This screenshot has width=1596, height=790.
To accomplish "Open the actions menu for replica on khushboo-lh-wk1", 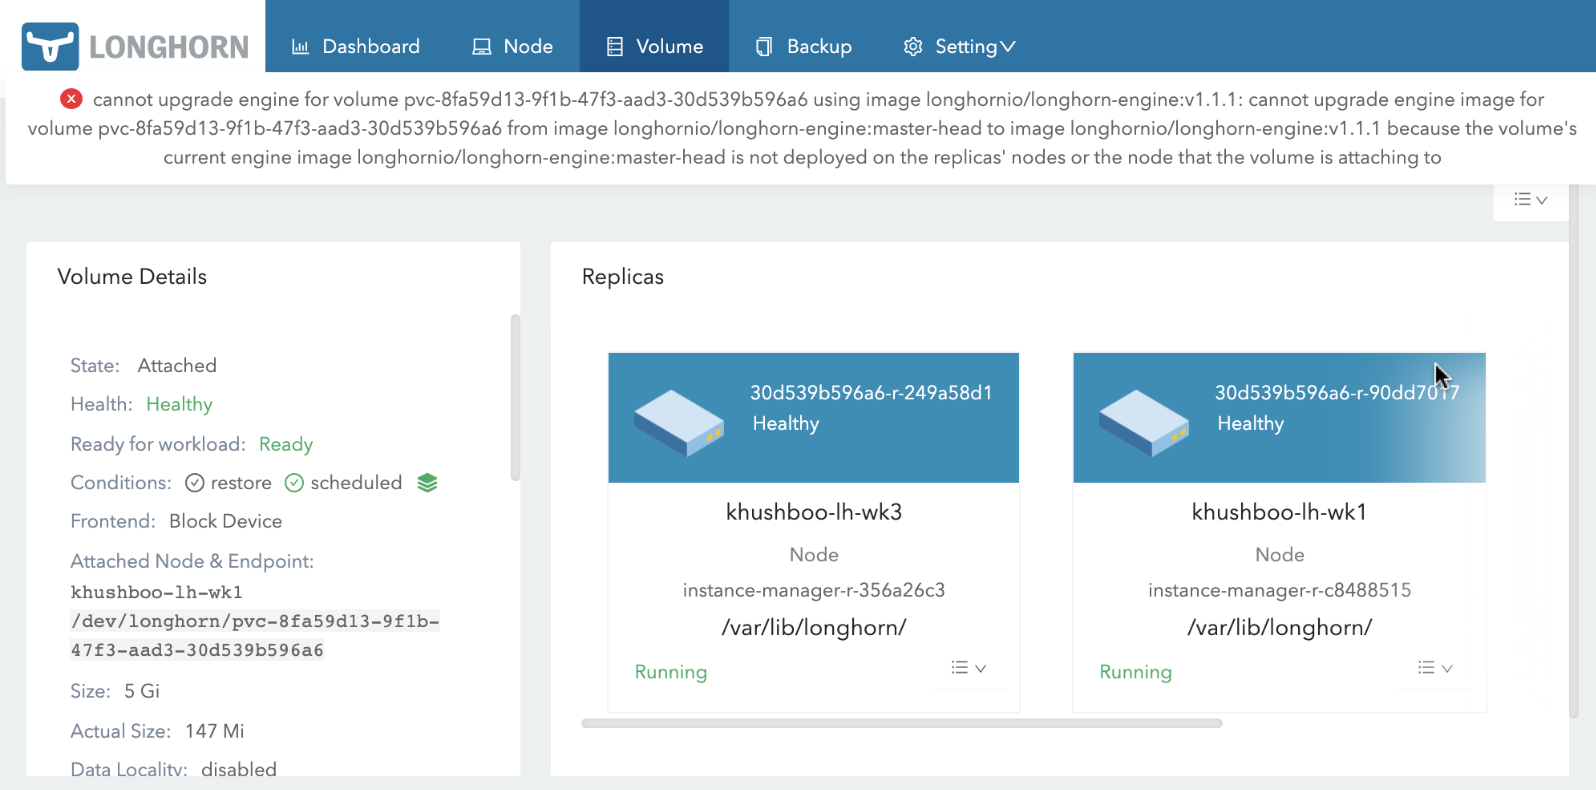I will pos(1435,668).
